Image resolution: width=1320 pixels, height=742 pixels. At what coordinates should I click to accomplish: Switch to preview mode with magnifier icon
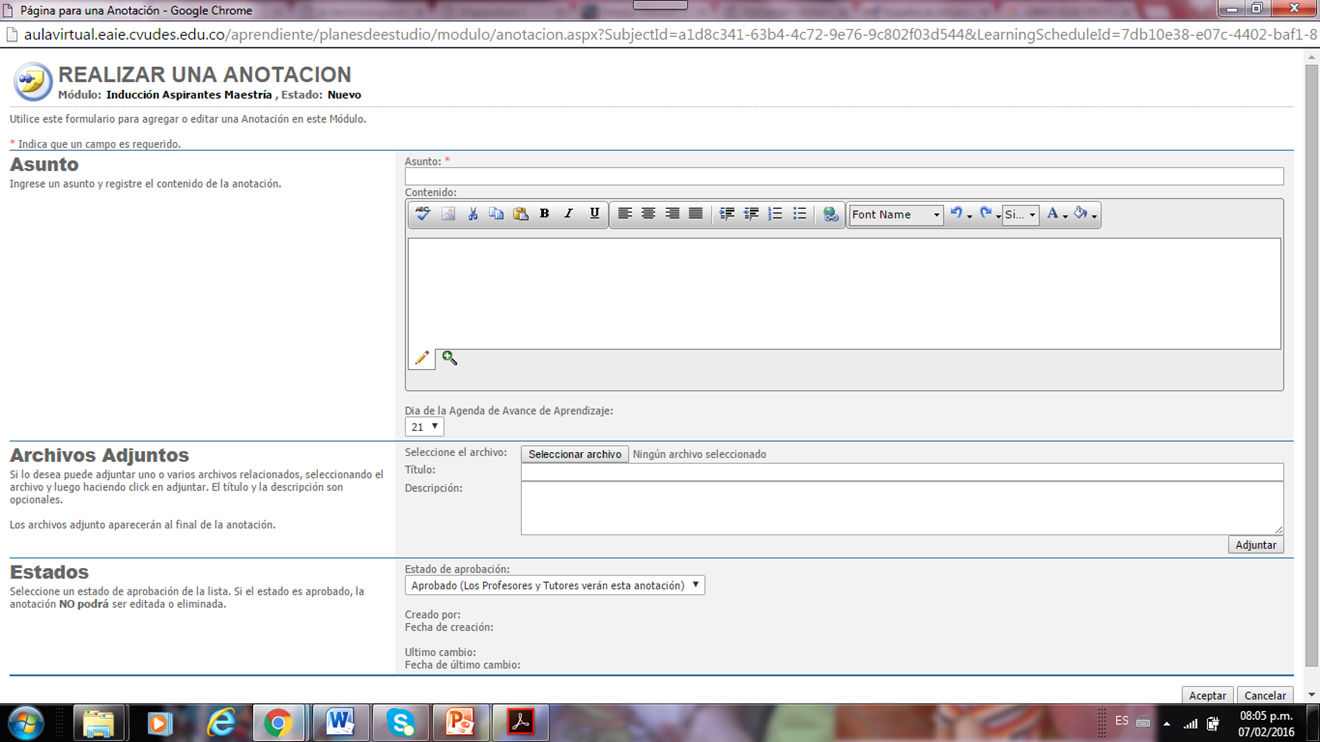click(x=450, y=358)
